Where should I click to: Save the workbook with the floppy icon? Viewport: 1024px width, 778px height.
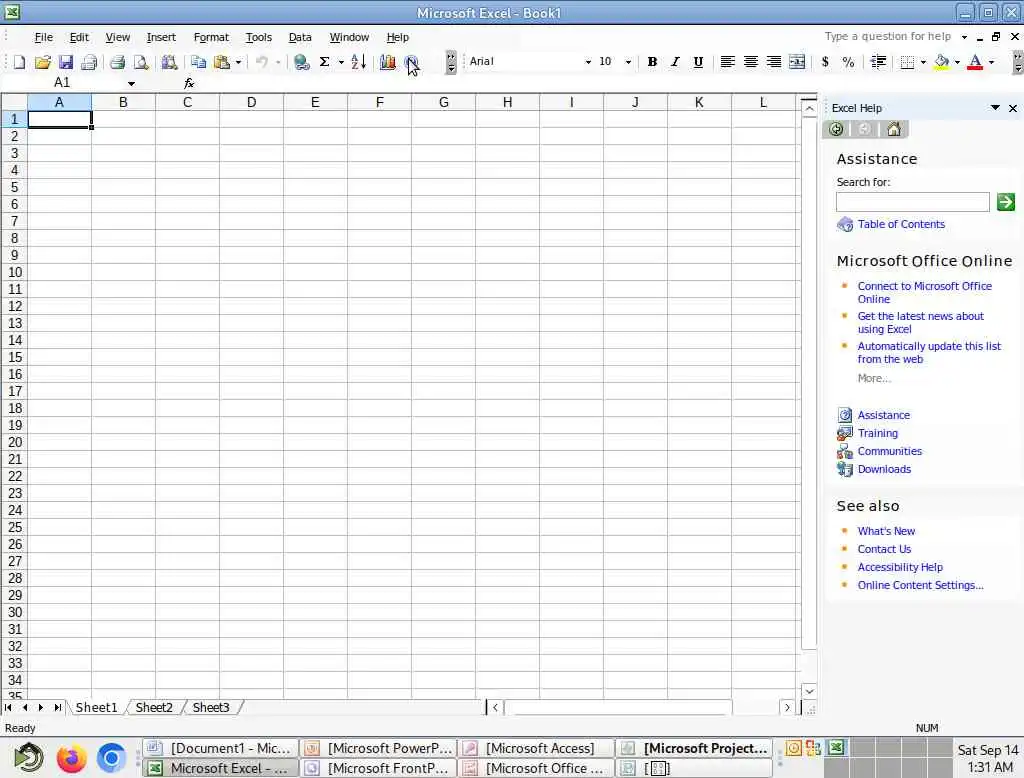click(x=65, y=62)
